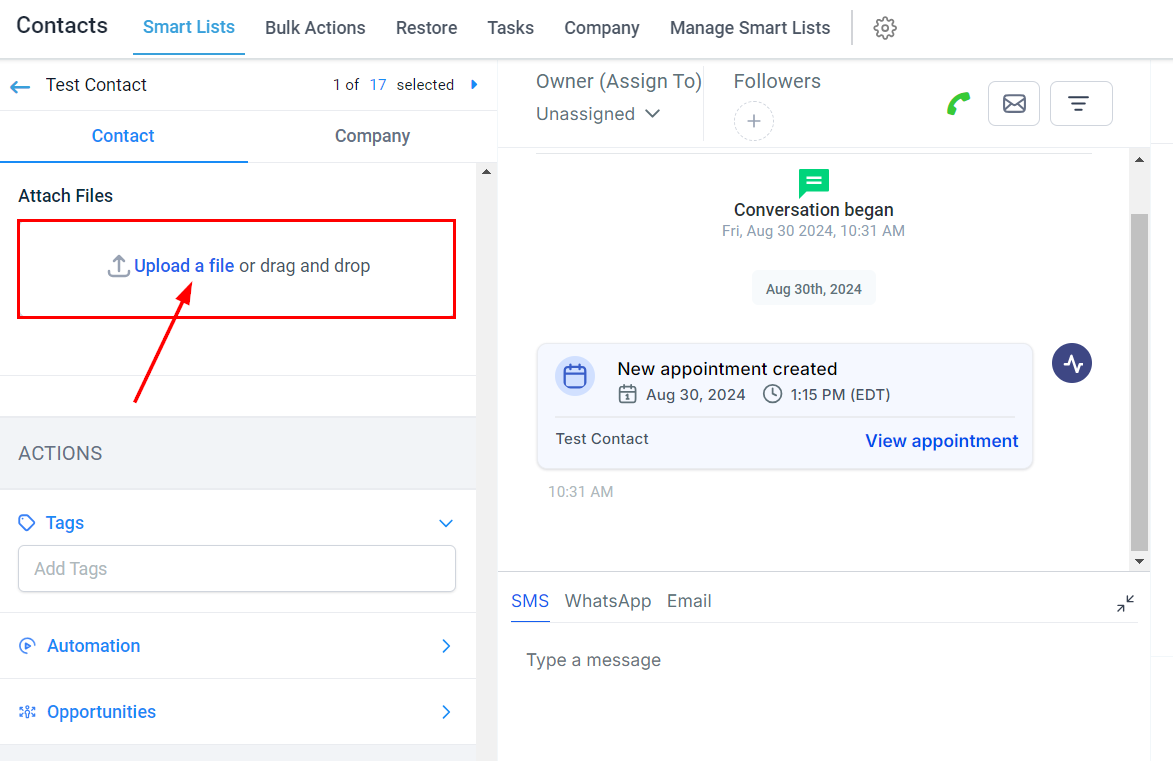The image size is (1173, 761).
Task: Go to next contact with arrow
Action: point(474,85)
